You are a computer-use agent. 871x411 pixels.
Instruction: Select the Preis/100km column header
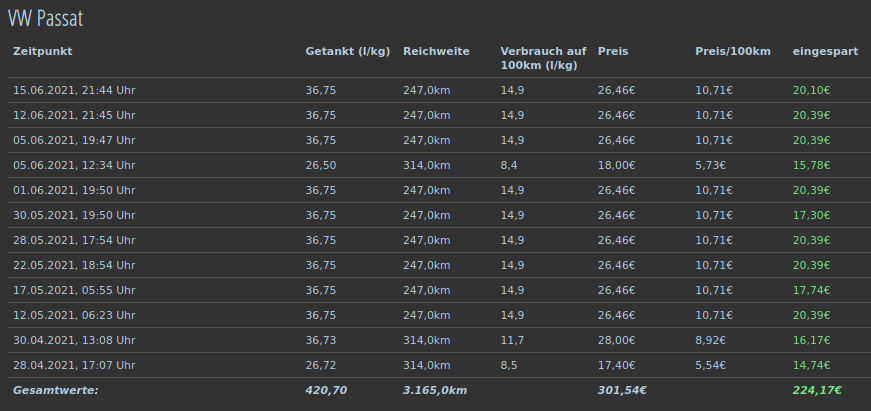click(733, 52)
